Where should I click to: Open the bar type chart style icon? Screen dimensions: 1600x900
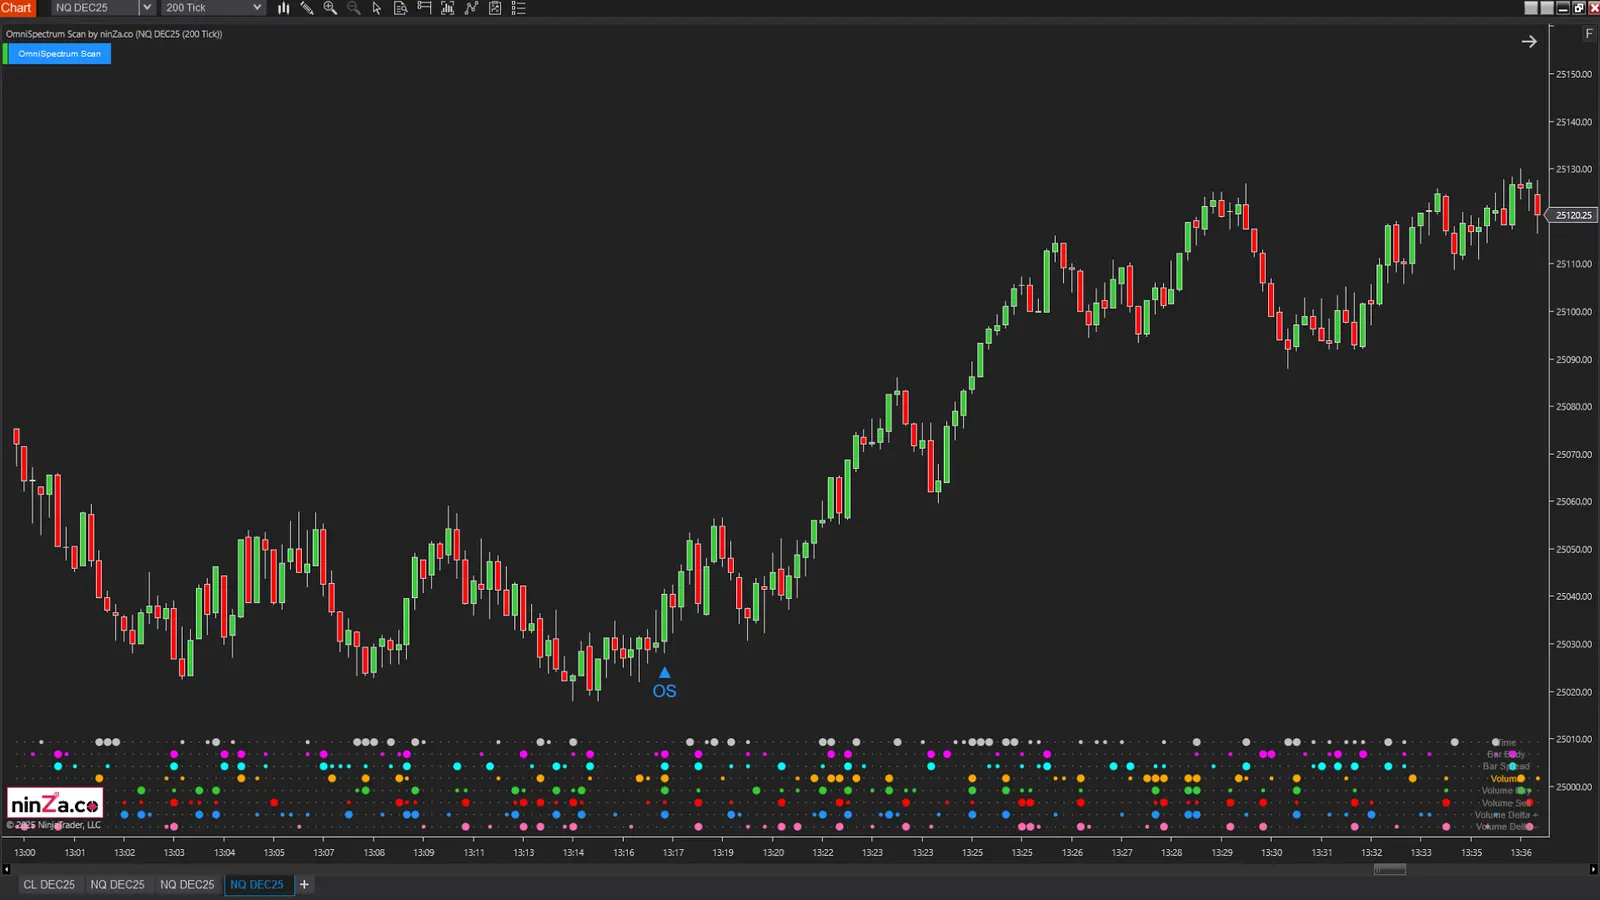[x=284, y=8]
